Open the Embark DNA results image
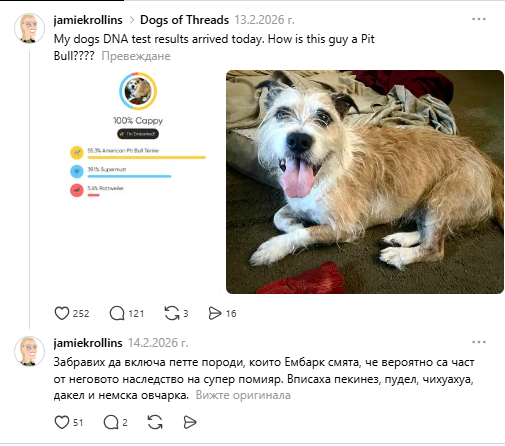Image resolution: width=505 pixels, height=446 pixels. point(138,182)
